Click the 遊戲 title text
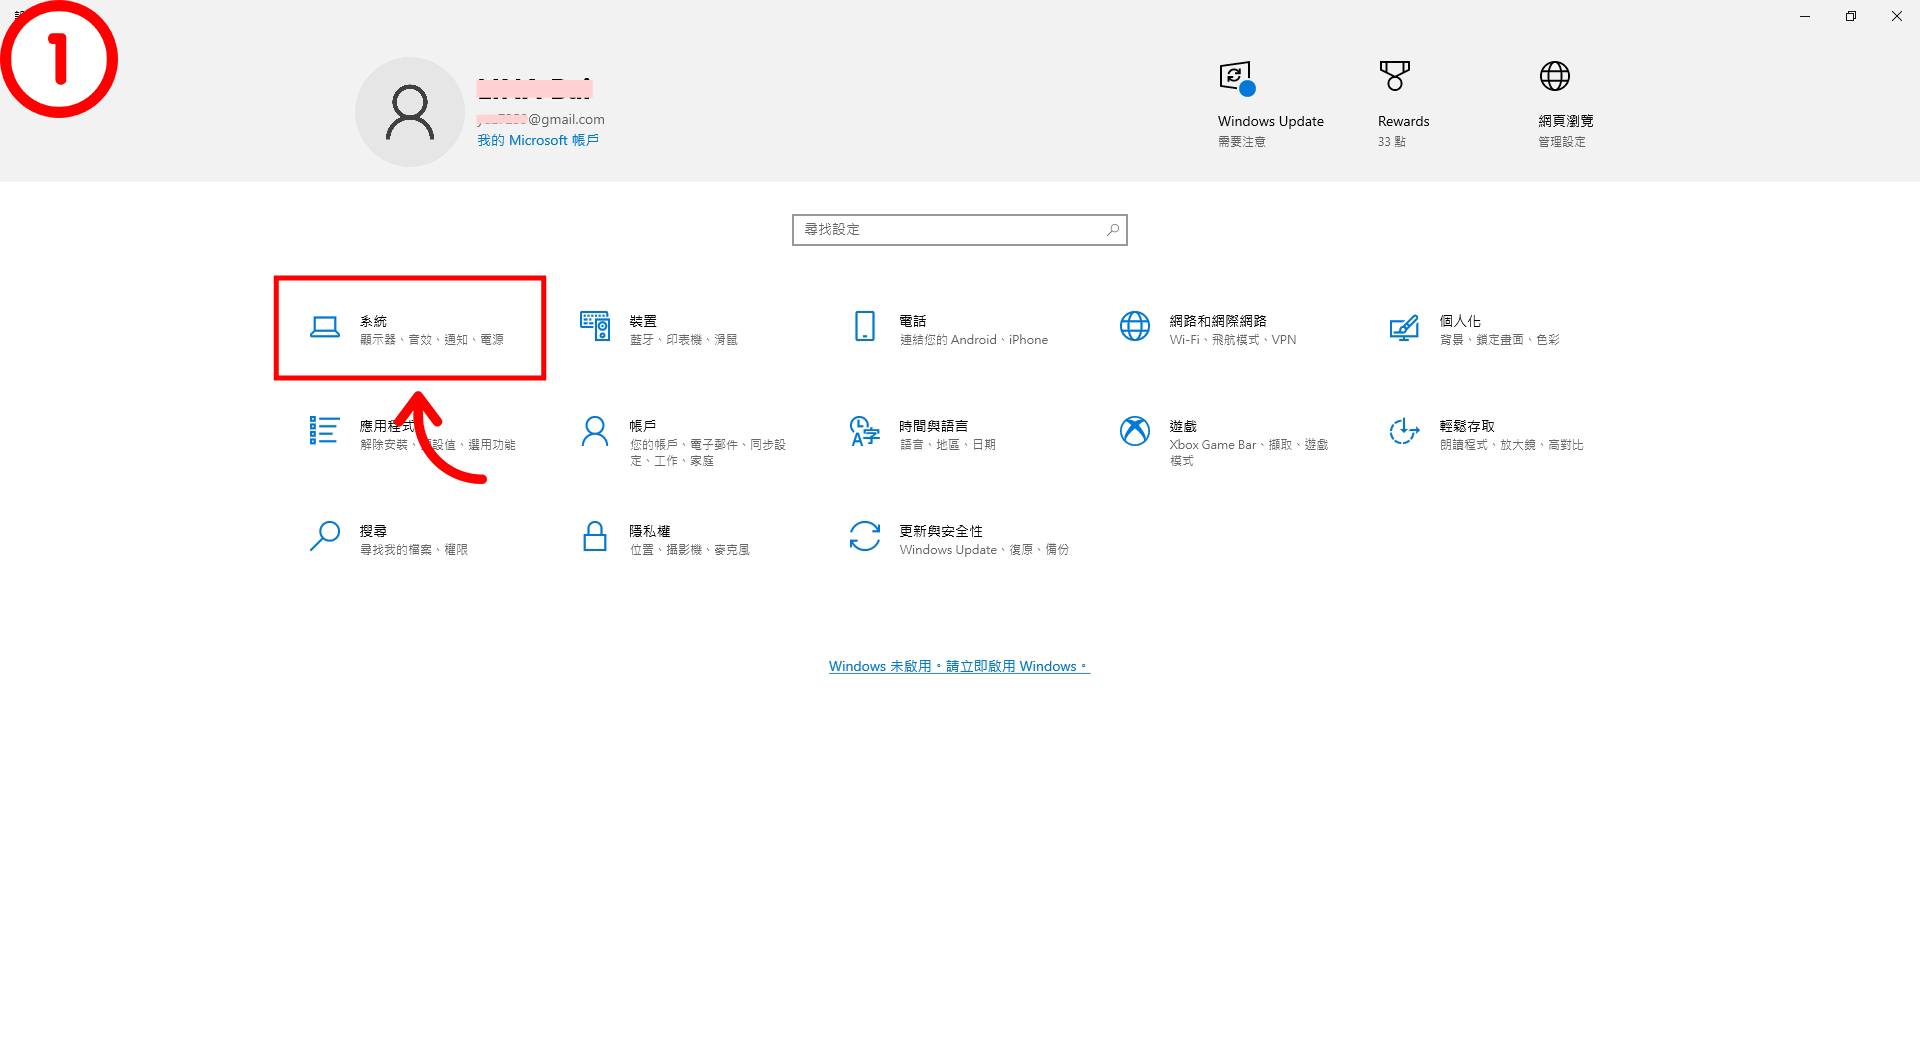Screen dimensions: 1920x1040 tap(1183, 426)
